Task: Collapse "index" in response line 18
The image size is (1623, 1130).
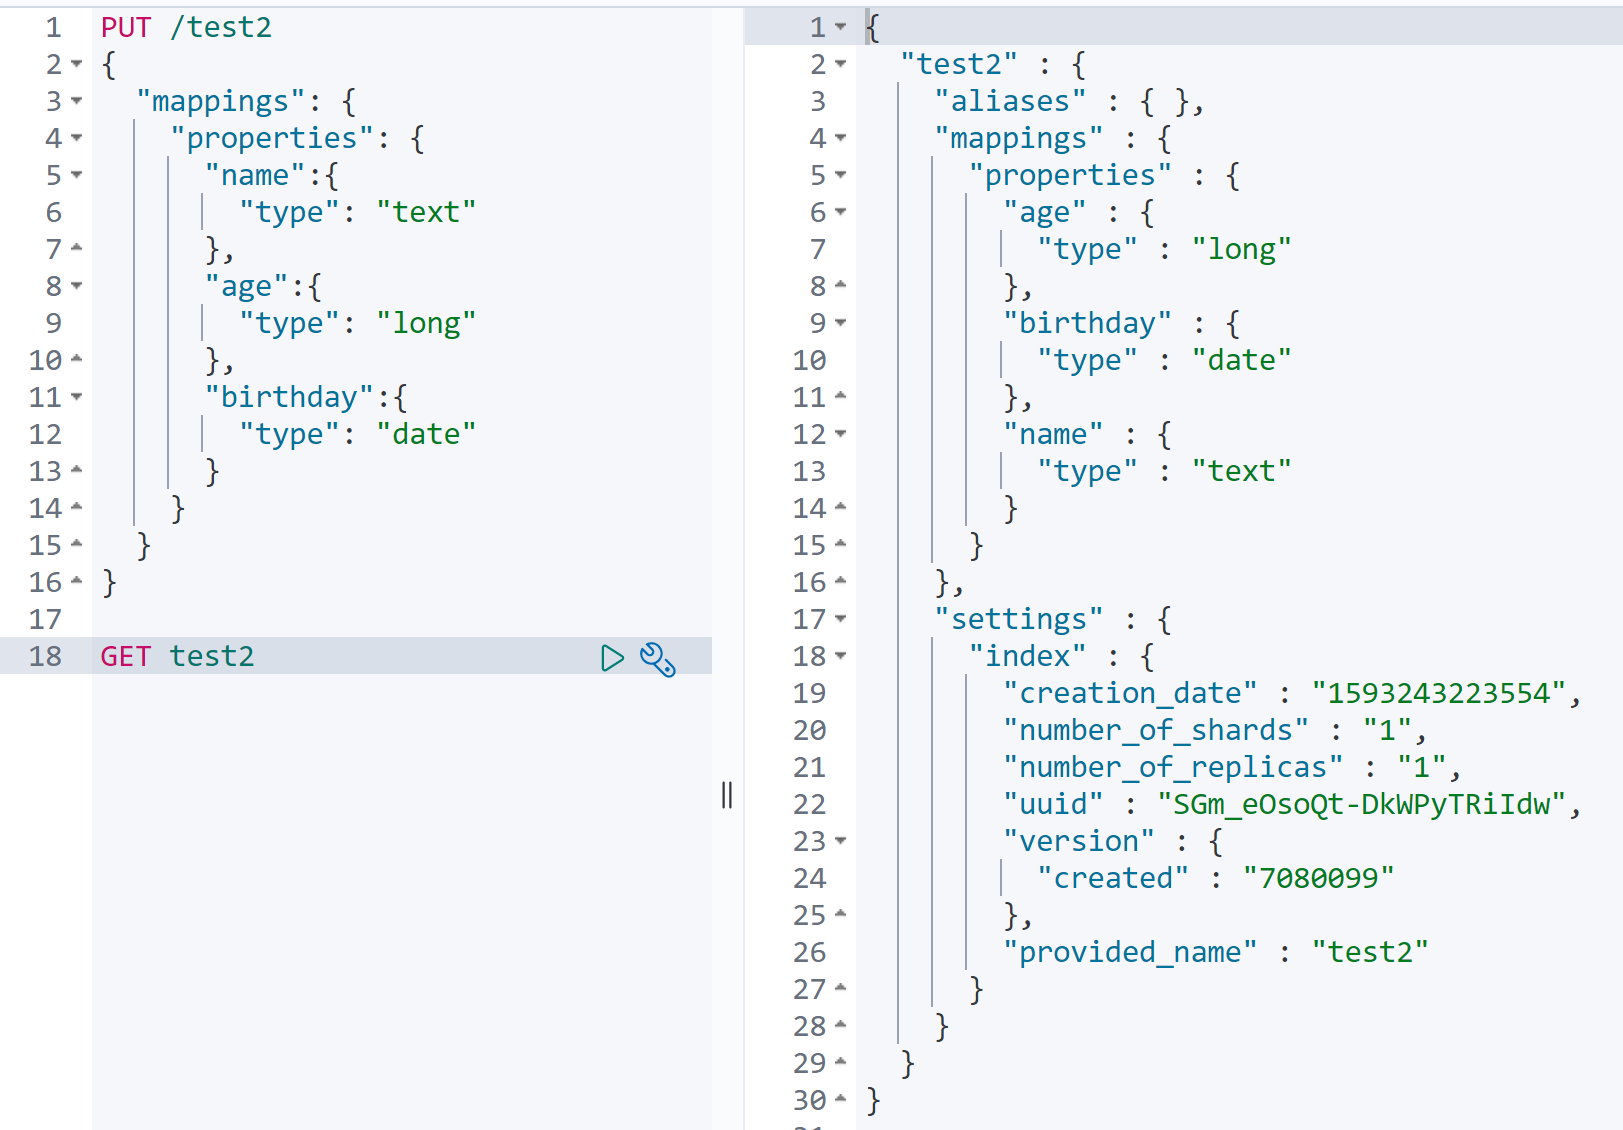Action: (841, 657)
